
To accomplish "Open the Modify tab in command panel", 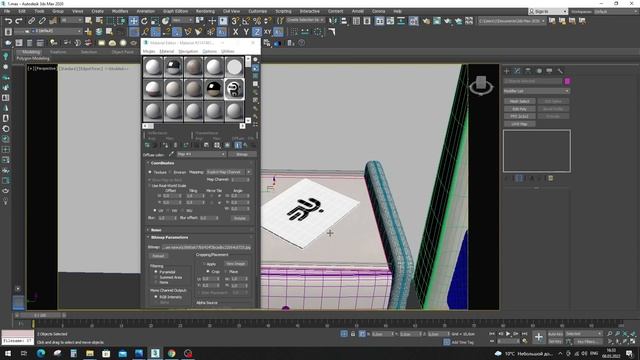I will click(x=517, y=71).
